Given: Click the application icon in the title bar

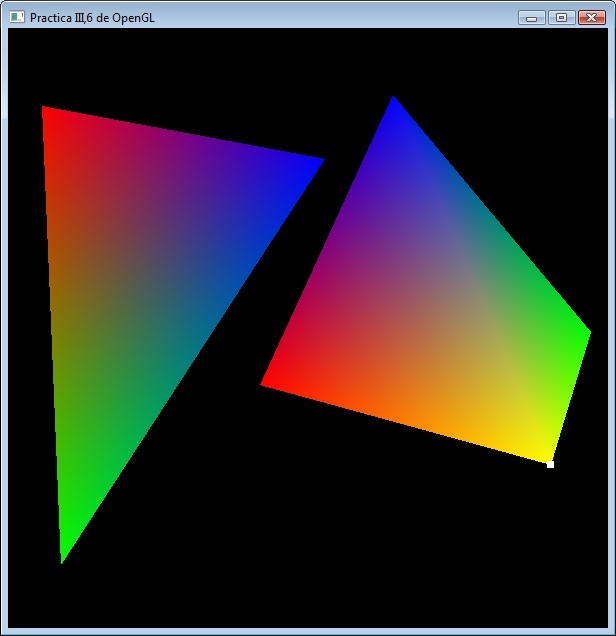Looking at the screenshot, I should pyautogui.click(x=17, y=17).
